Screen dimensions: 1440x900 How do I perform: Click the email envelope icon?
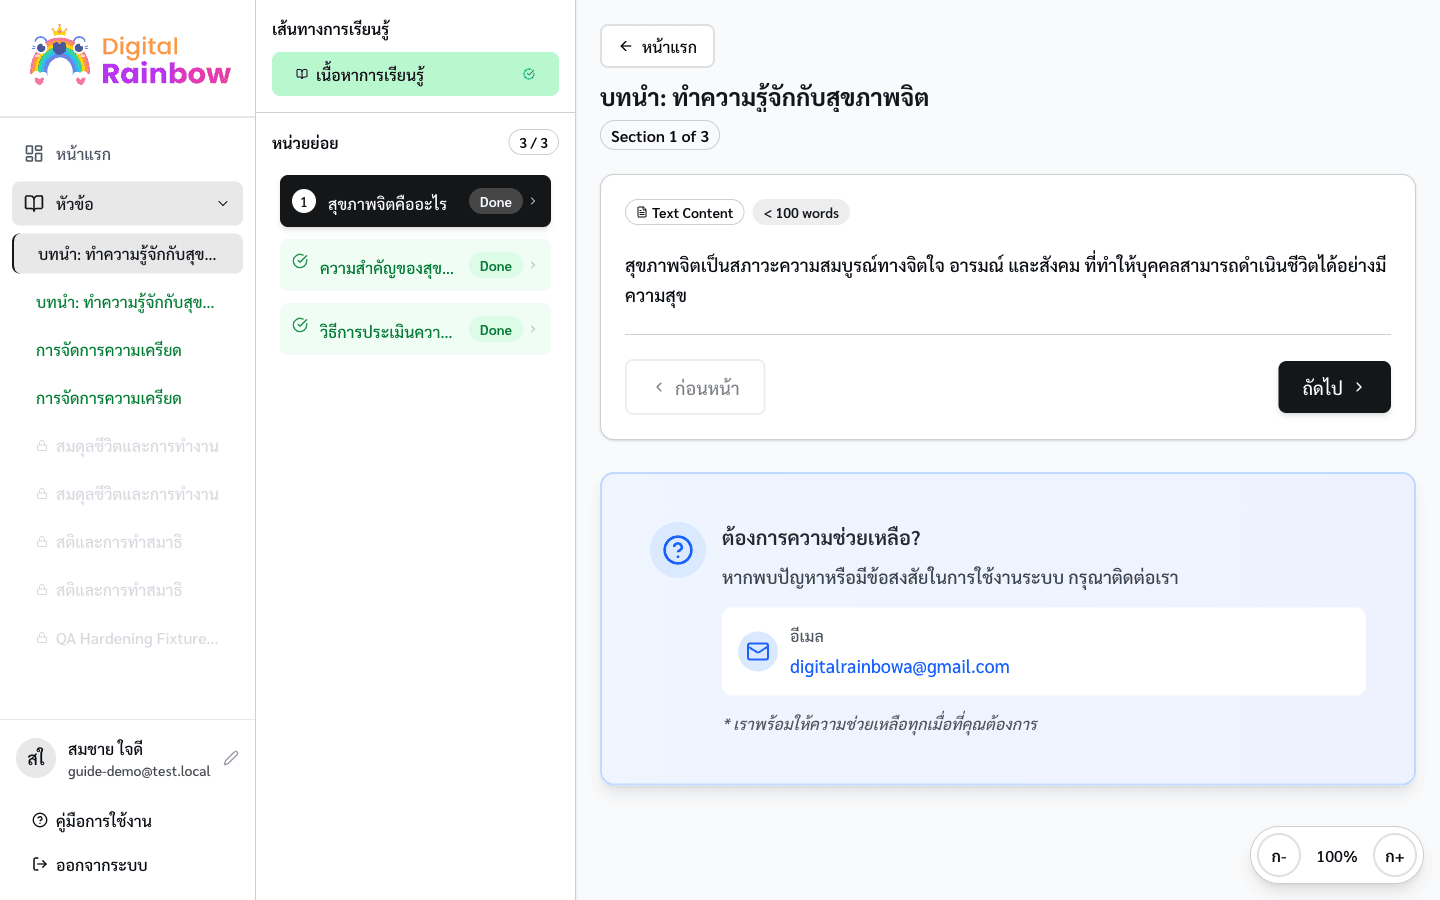(758, 651)
